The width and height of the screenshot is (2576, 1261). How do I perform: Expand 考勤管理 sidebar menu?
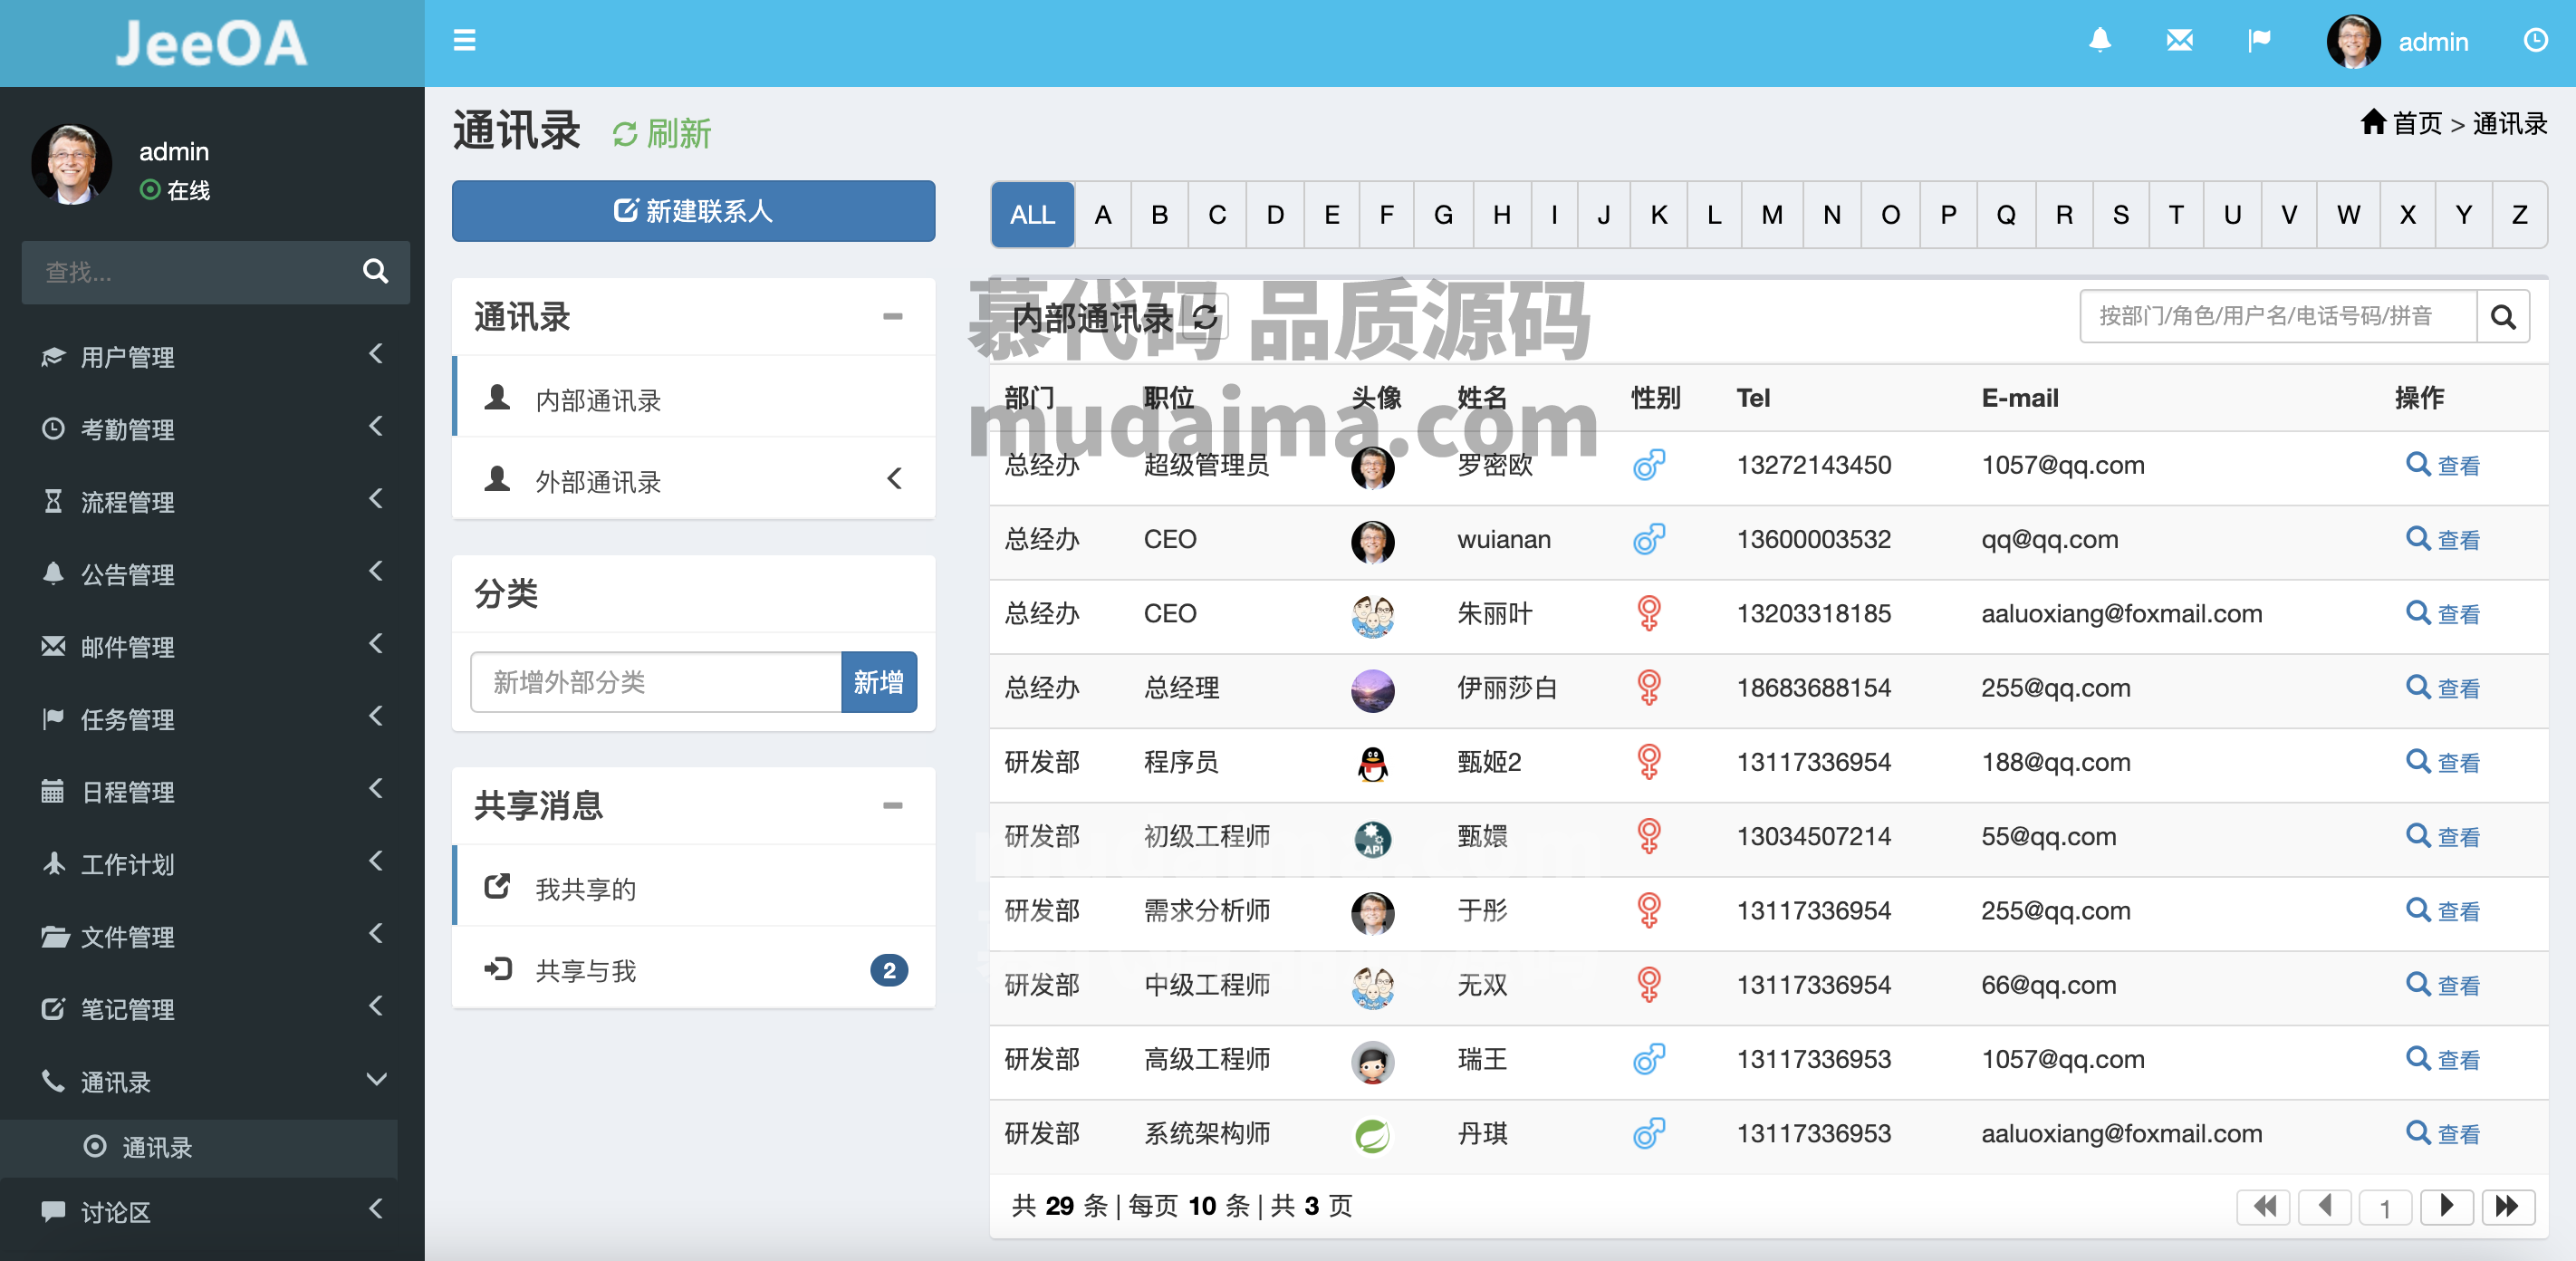[x=212, y=429]
